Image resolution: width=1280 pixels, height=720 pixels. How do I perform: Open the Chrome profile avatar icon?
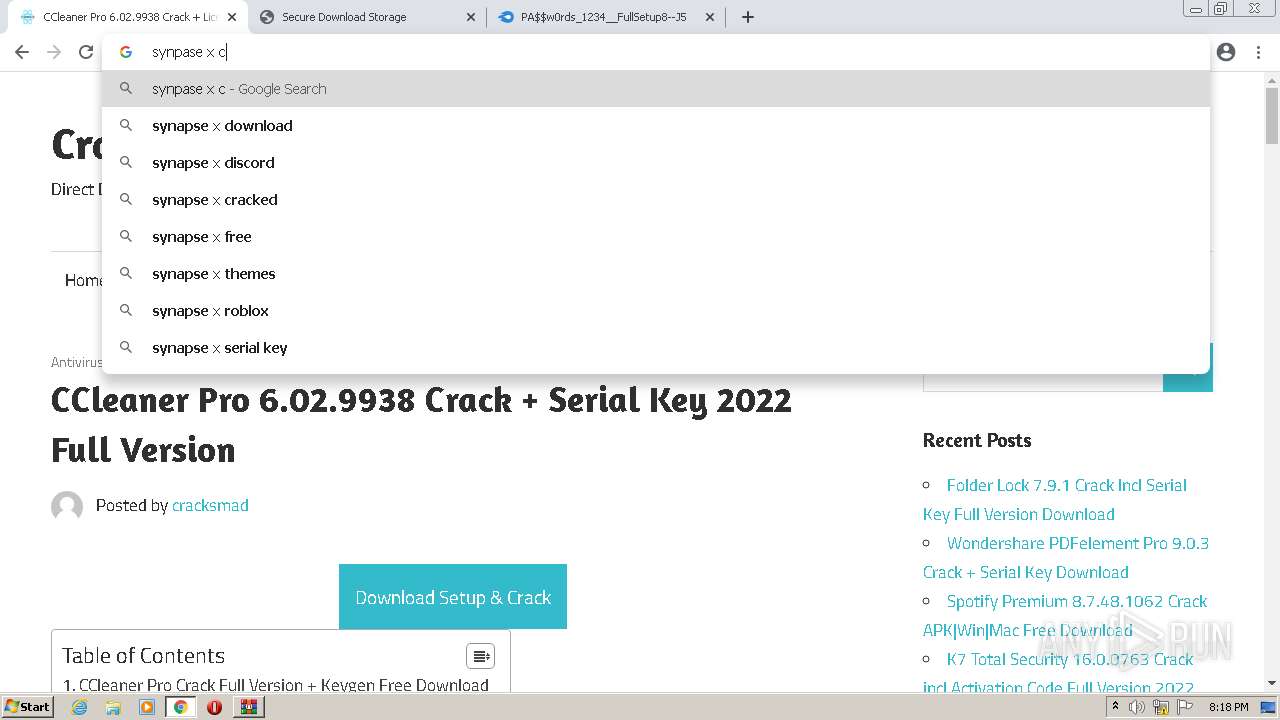coord(1226,52)
